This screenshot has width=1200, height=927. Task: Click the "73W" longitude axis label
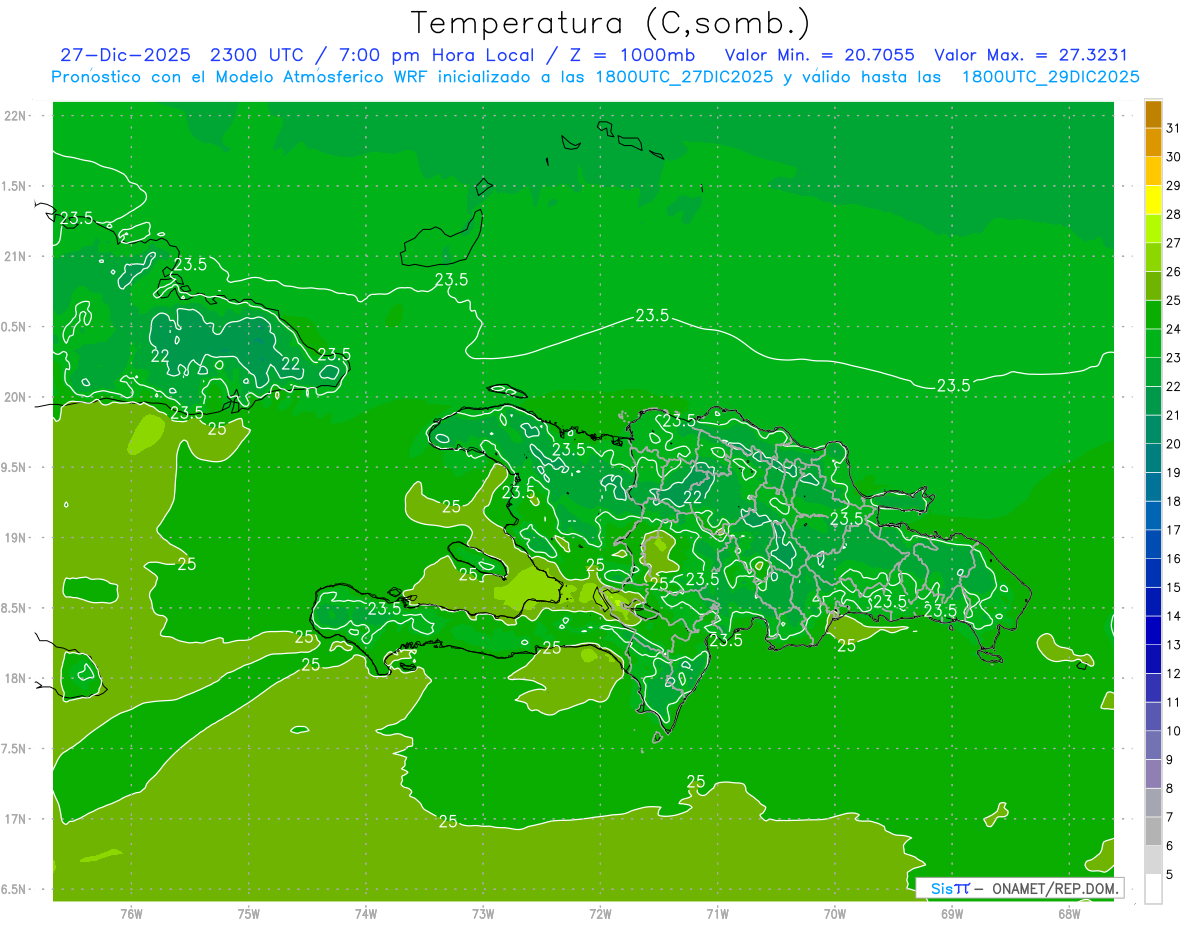(483, 914)
